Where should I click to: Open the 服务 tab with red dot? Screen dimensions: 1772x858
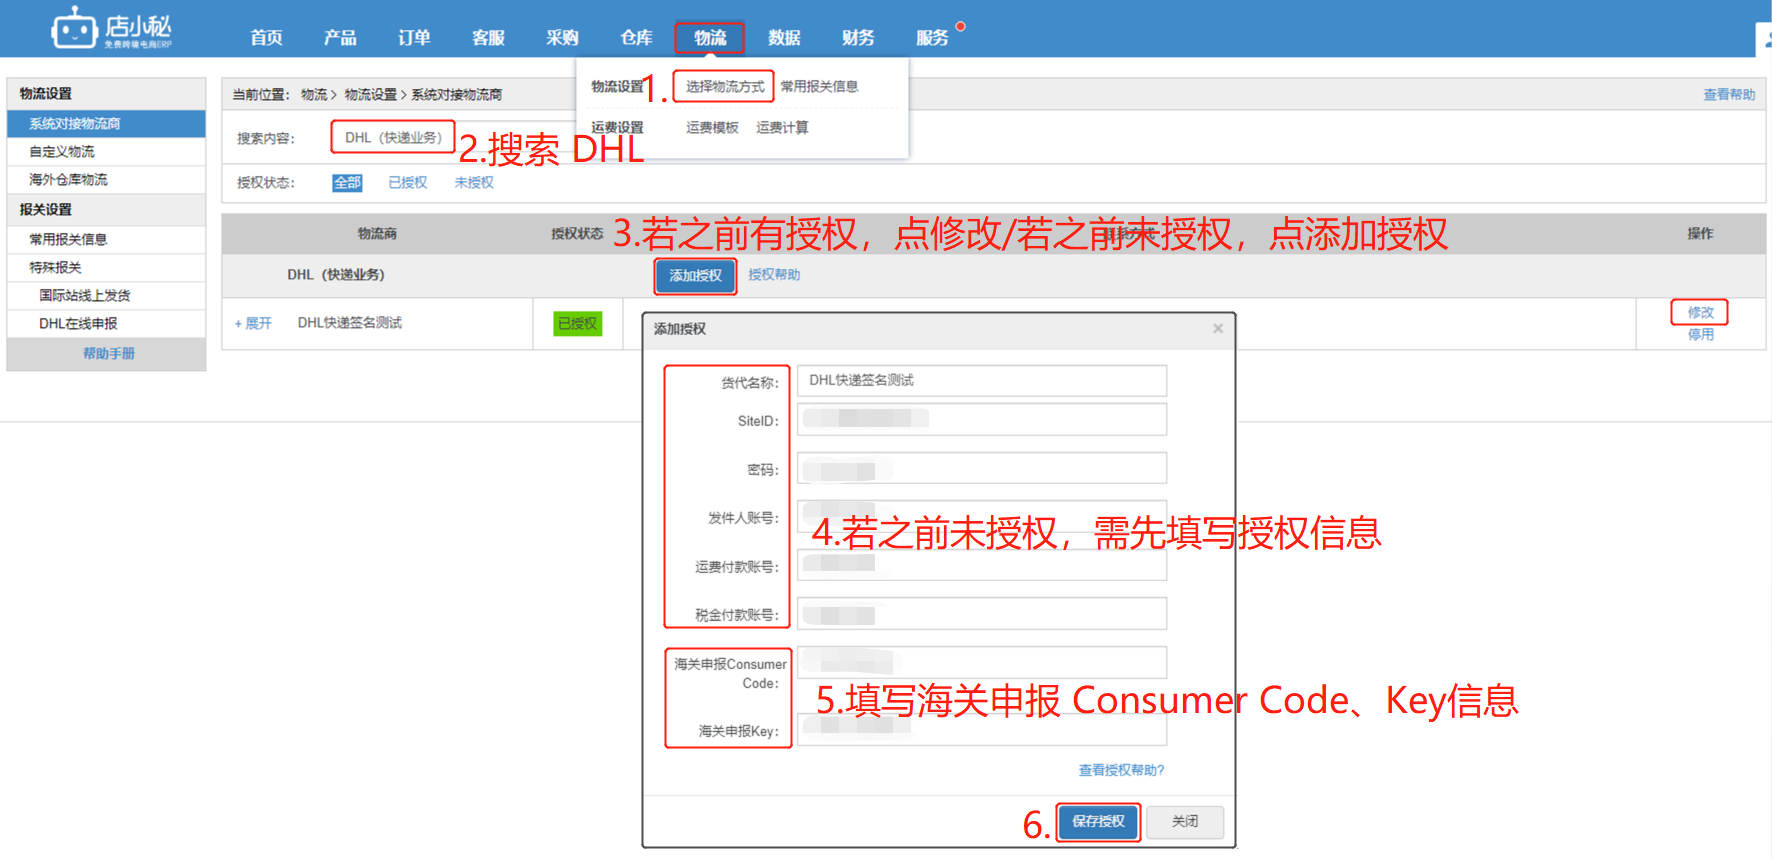tap(932, 37)
